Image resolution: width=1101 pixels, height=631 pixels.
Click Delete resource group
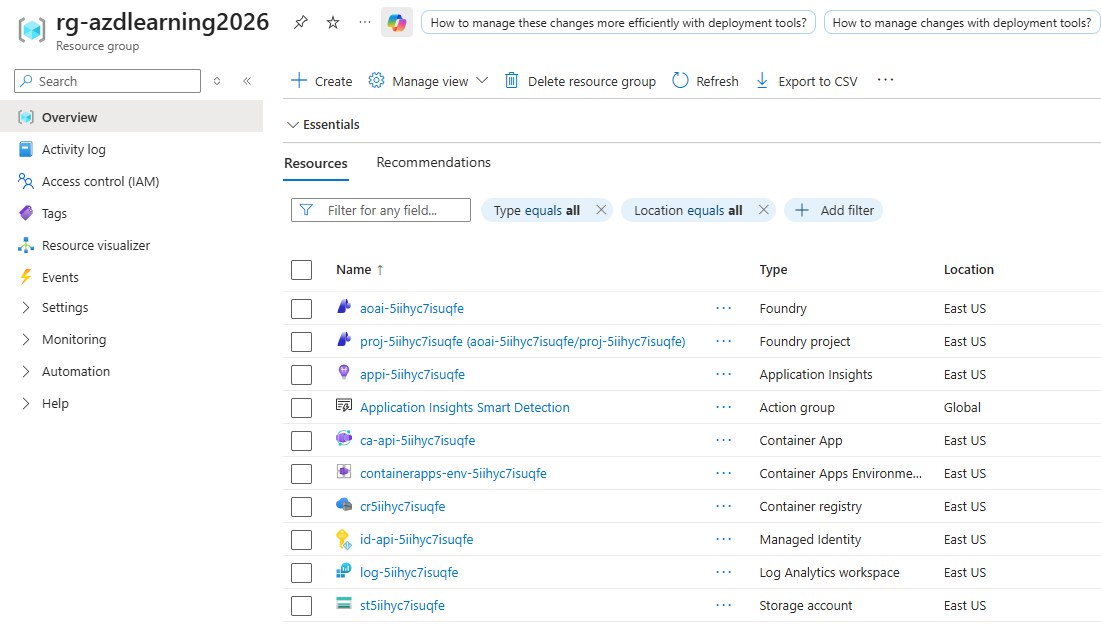tap(580, 81)
